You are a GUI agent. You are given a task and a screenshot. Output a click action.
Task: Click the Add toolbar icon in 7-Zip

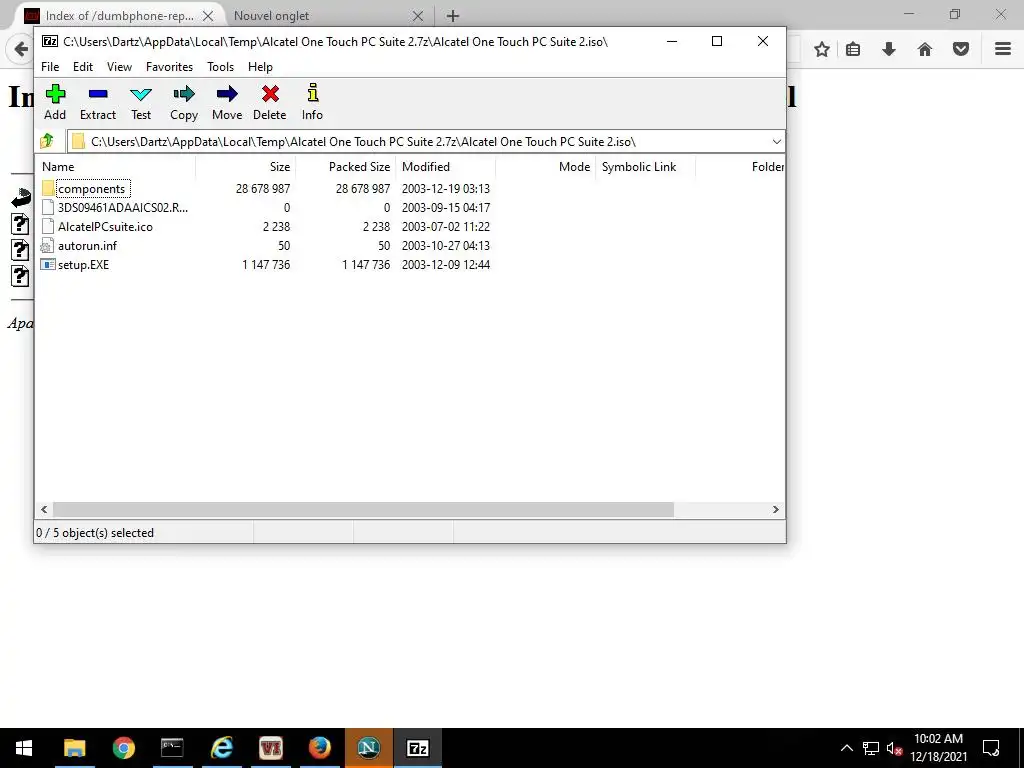click(x=56, y=94)
